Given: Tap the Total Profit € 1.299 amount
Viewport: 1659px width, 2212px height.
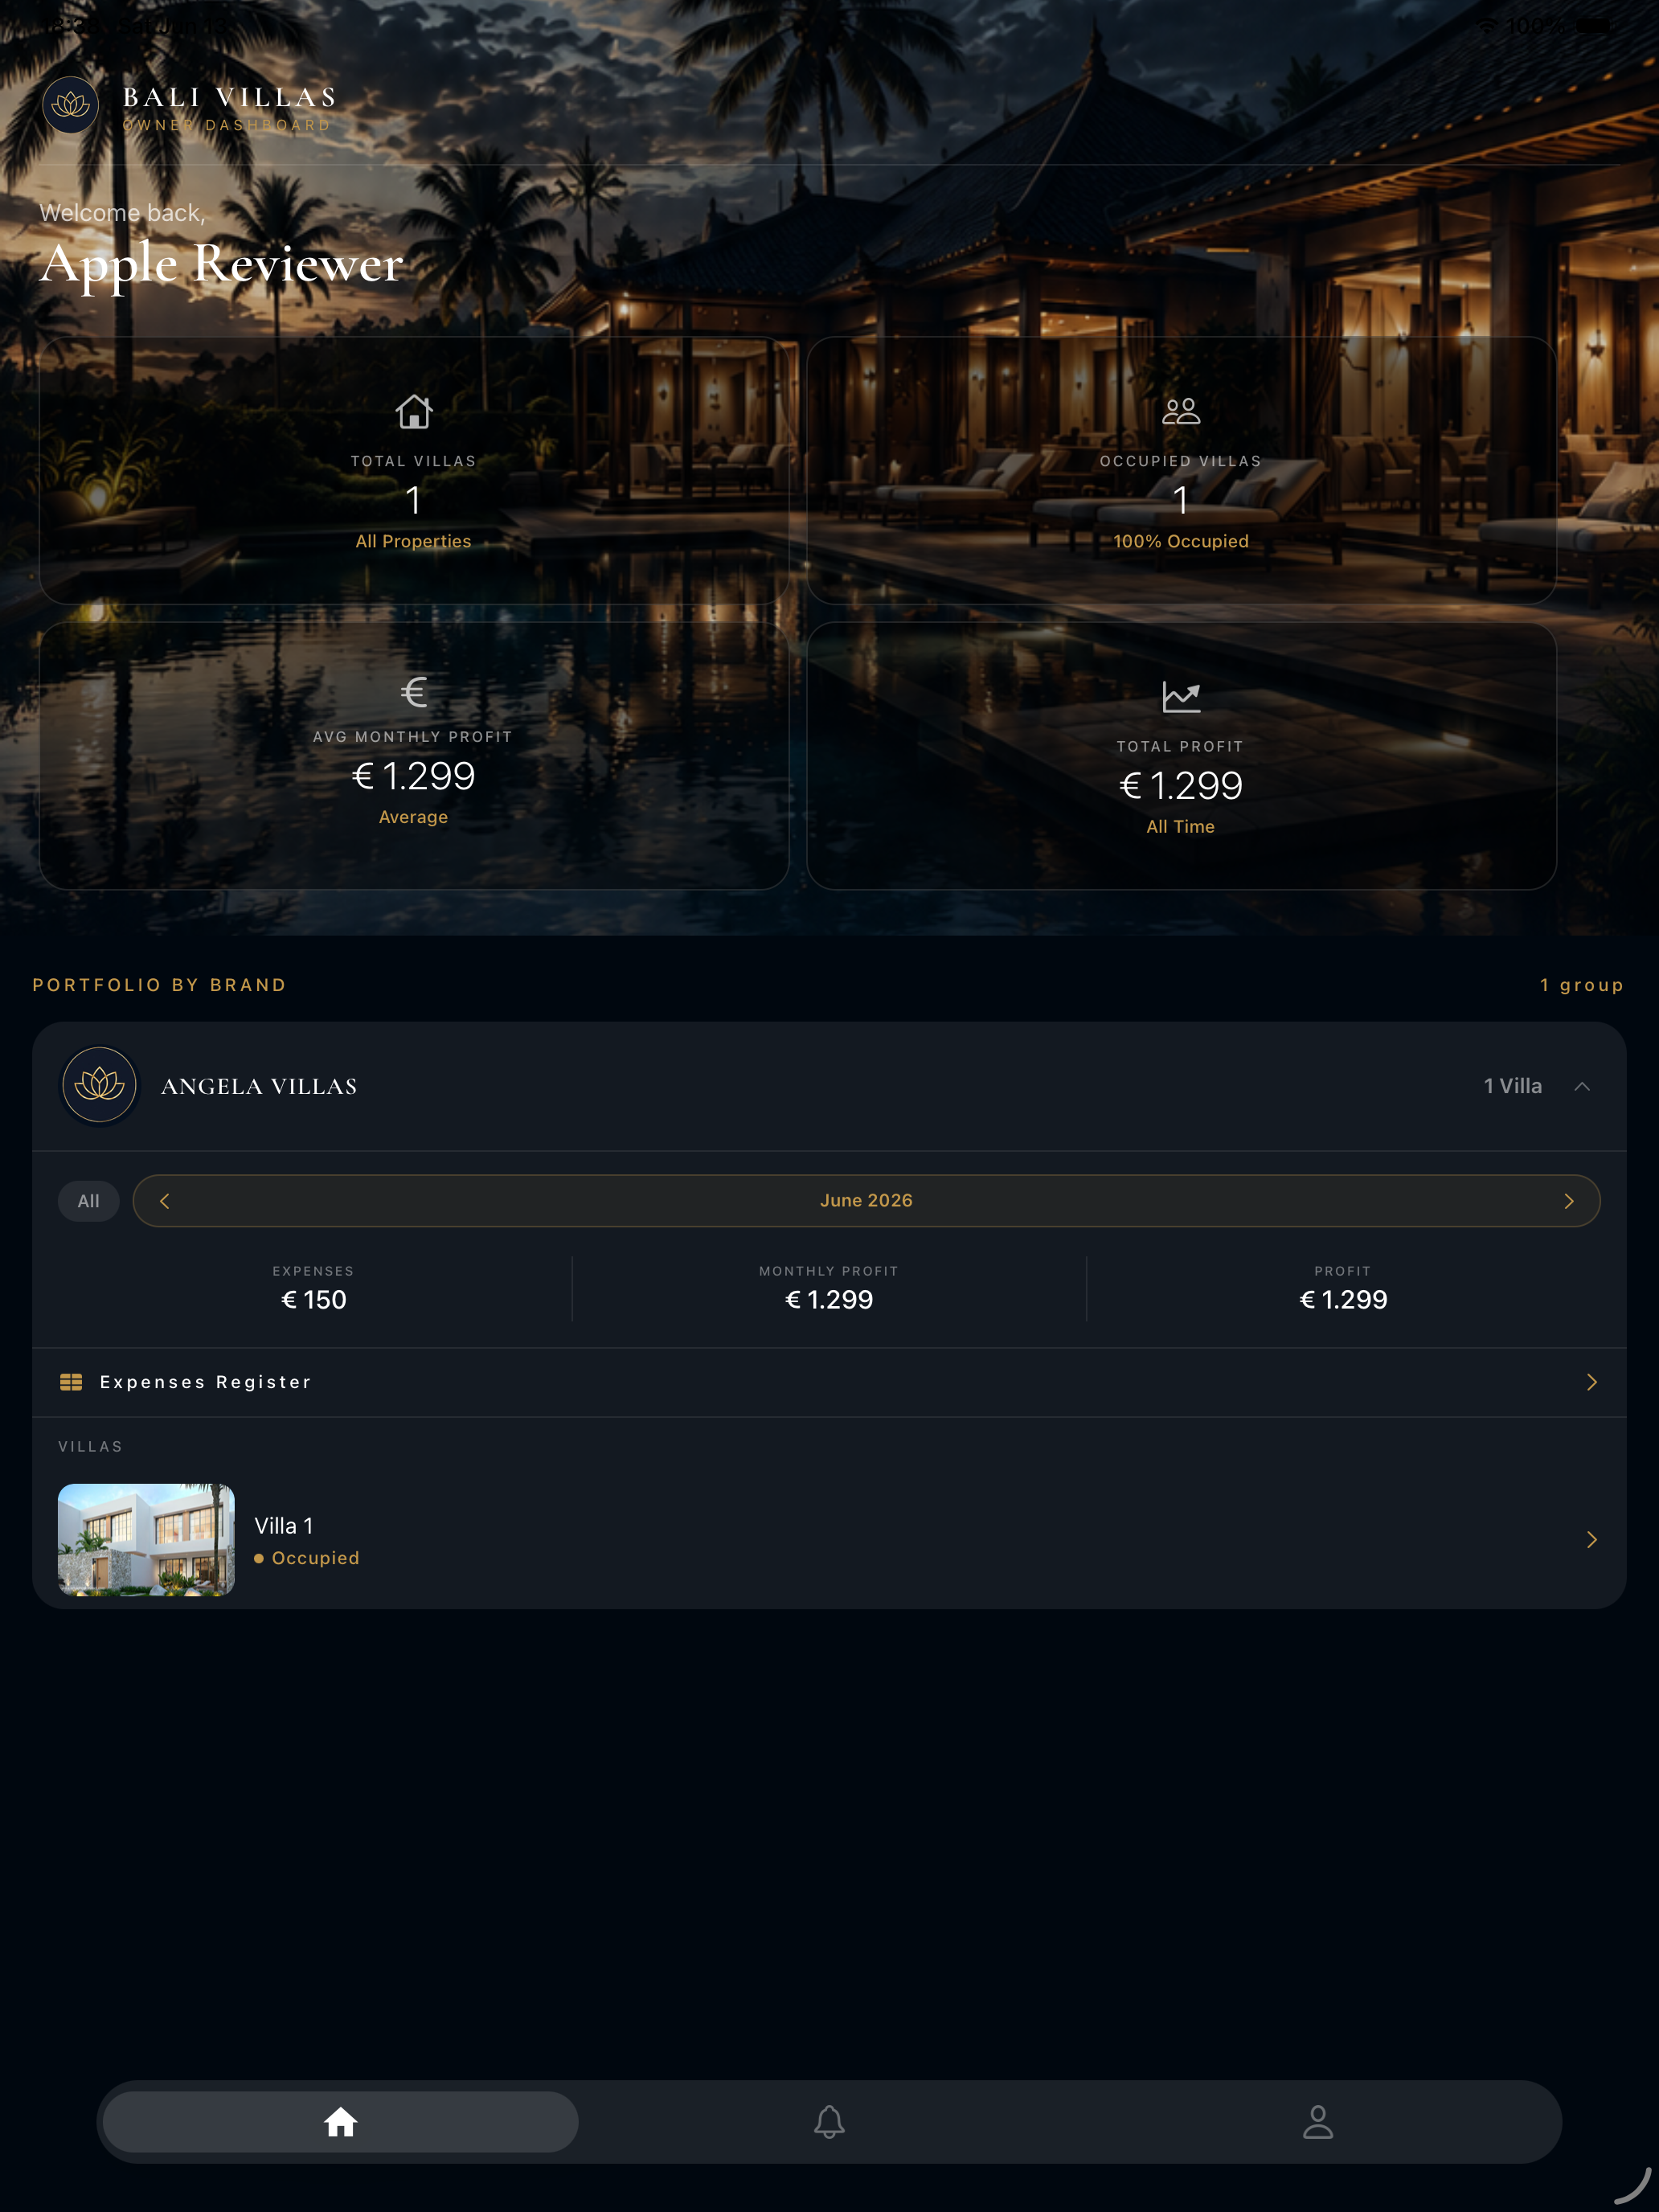Looking at the screenshot, I should pyautogui.click(x=1181, y=786).
